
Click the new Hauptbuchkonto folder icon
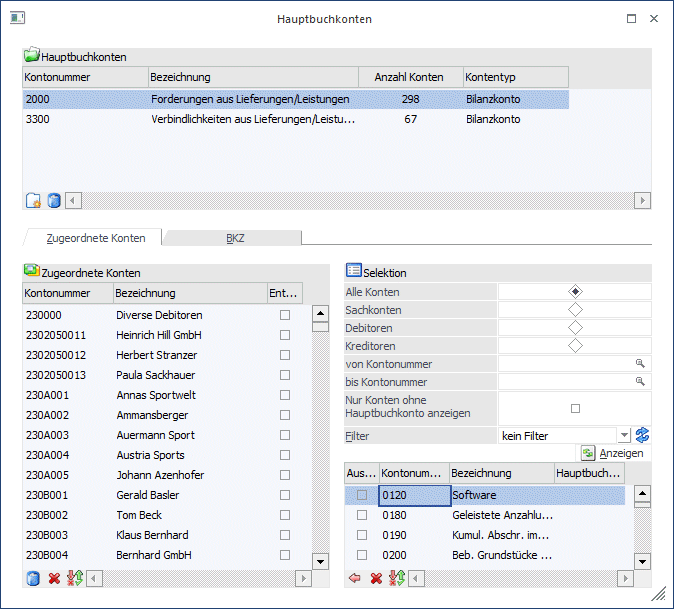coord(33,200)
